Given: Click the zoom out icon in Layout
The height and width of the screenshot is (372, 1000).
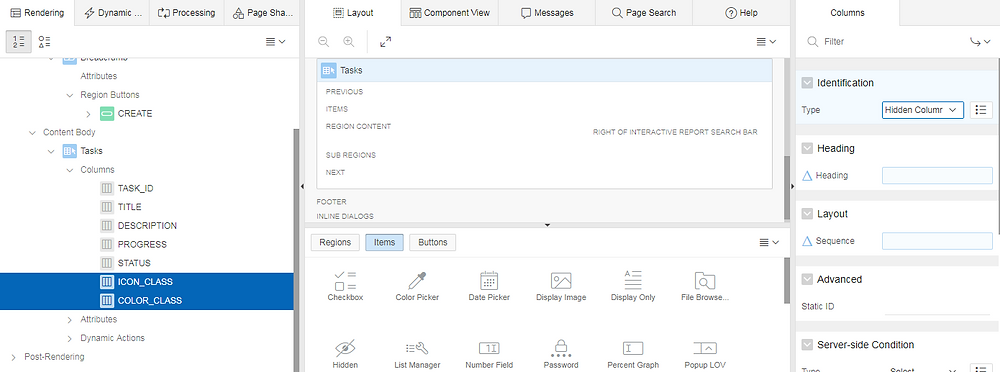Looking at the screenshot, I should click(x=324, y=41).
